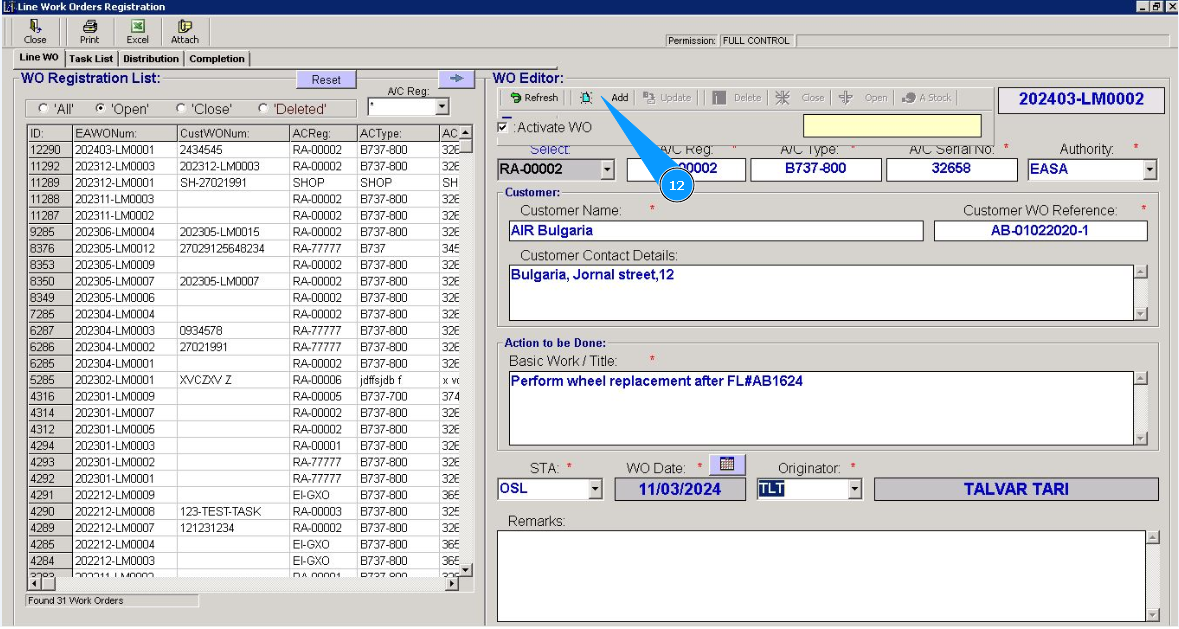Viewport: 1179px width, 629px height.
Task: Select the 'Deleted' radio filter
Action: [263, 108]
